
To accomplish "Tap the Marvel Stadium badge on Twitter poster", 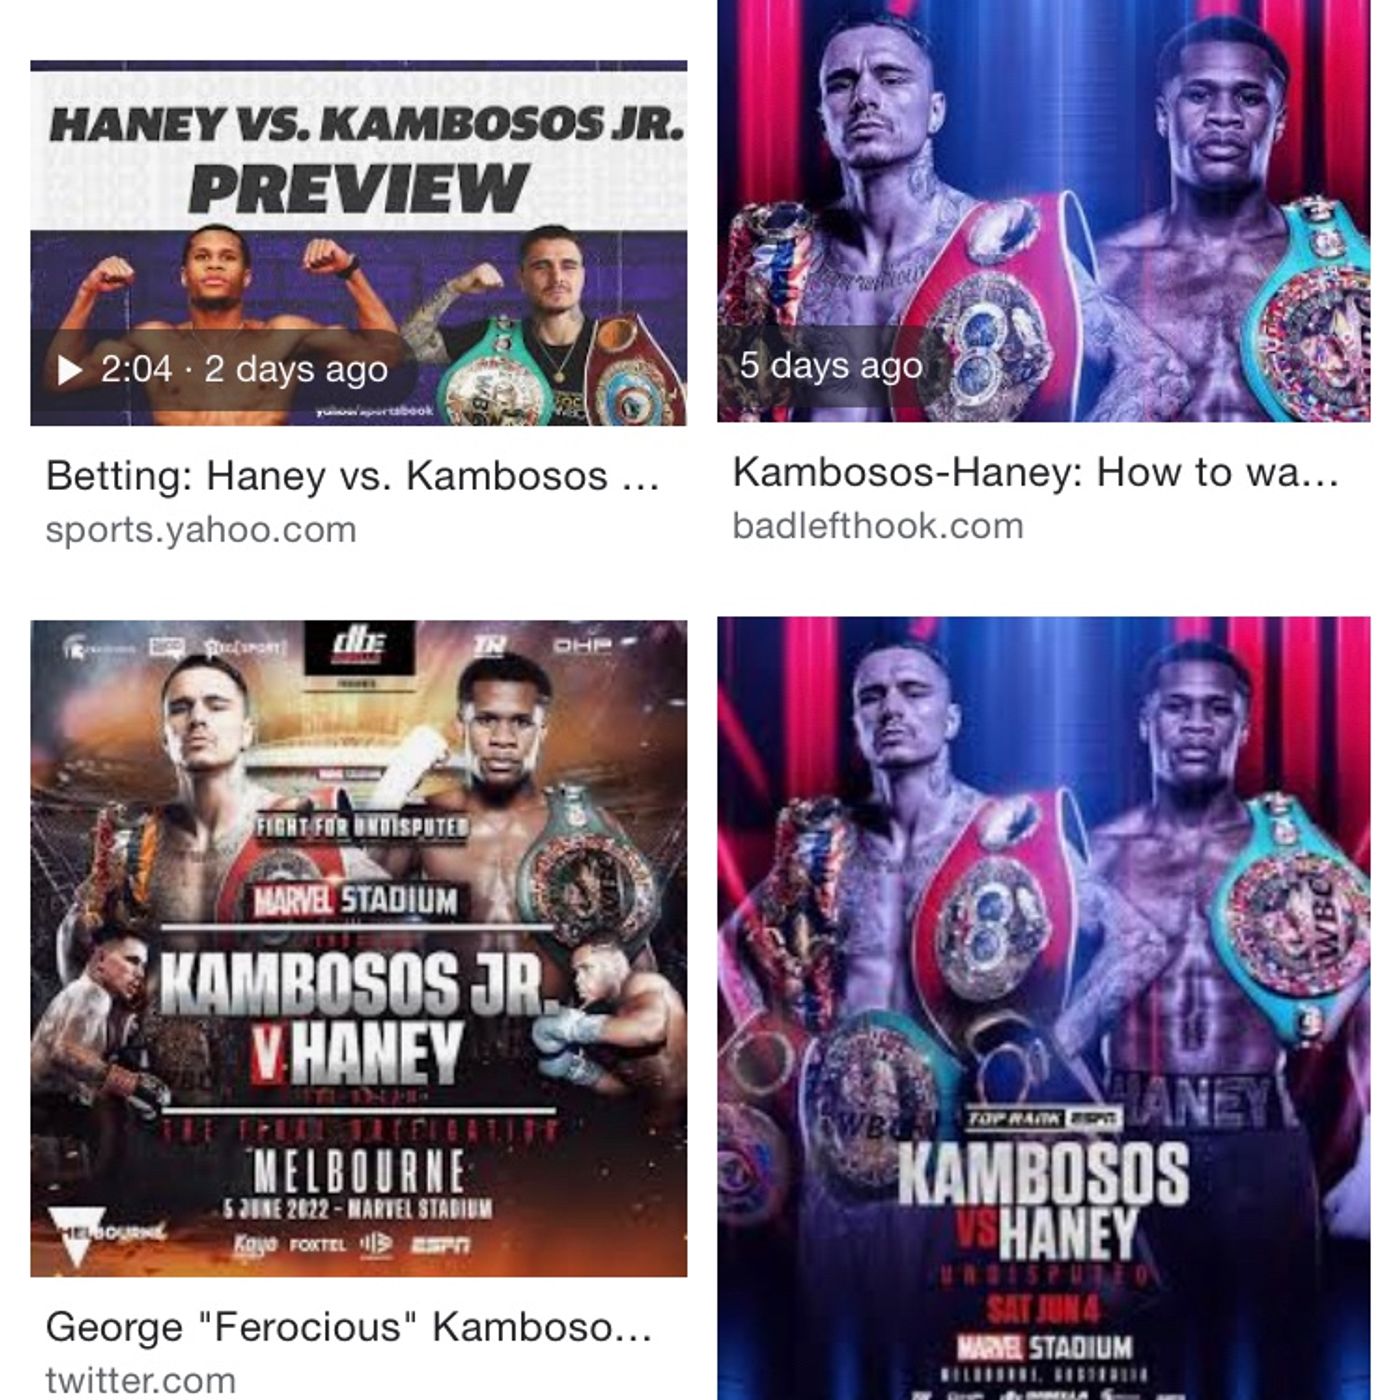I will [354, 900].
